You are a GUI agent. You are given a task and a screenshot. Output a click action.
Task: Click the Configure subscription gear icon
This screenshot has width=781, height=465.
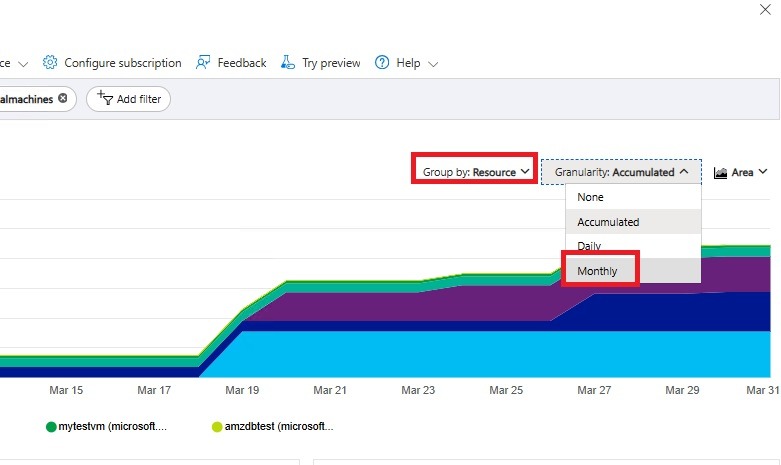click(50, 63)
